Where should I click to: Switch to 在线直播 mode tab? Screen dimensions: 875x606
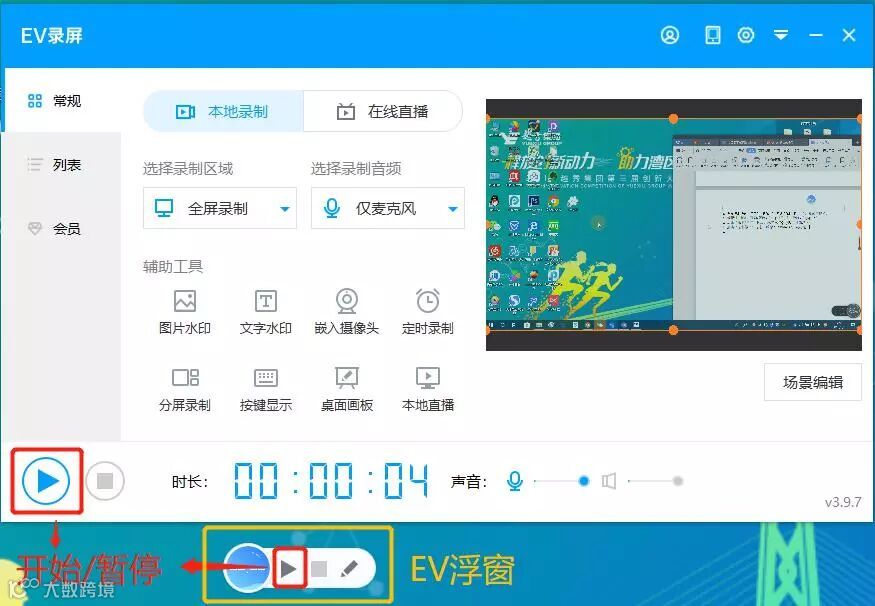[x=383, y=112]
